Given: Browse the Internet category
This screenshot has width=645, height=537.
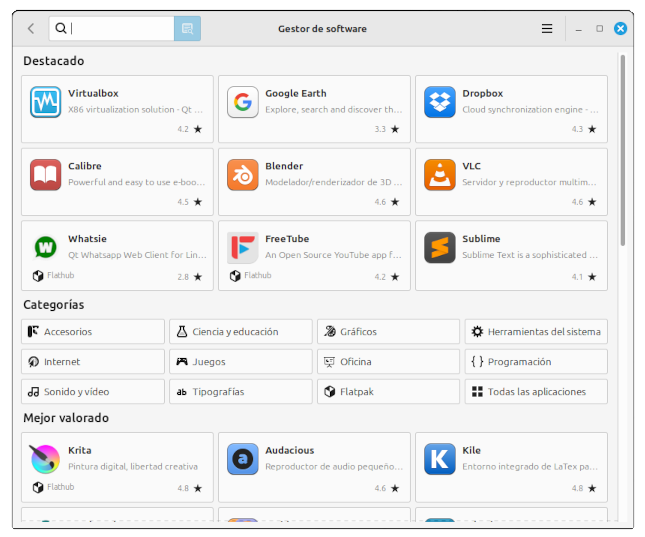Looking at the screenshot, I should click(93, 362).
